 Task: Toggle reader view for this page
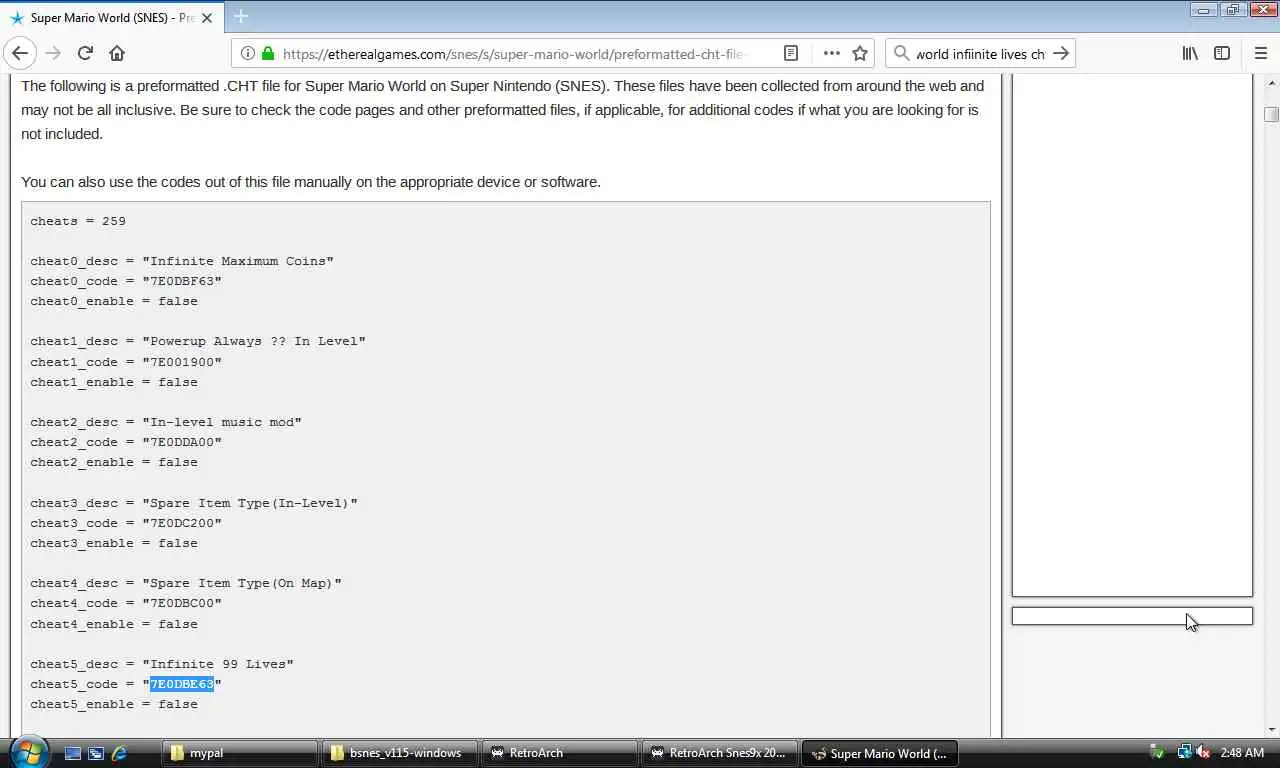[x=790, y=53]
